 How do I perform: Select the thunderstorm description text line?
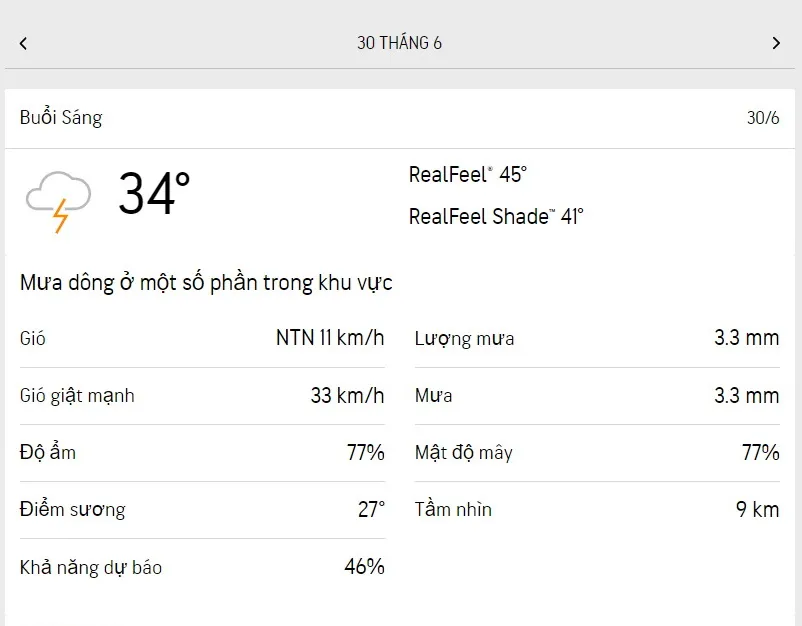click(x=206, y=283)
